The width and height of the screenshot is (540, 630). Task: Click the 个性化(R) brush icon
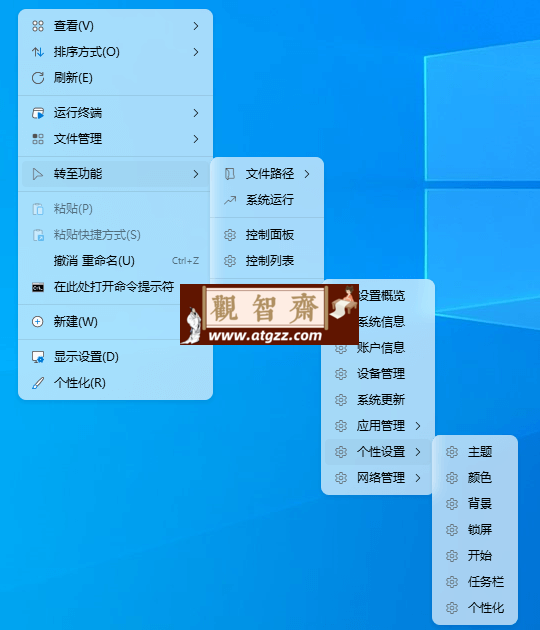[38, 383]
